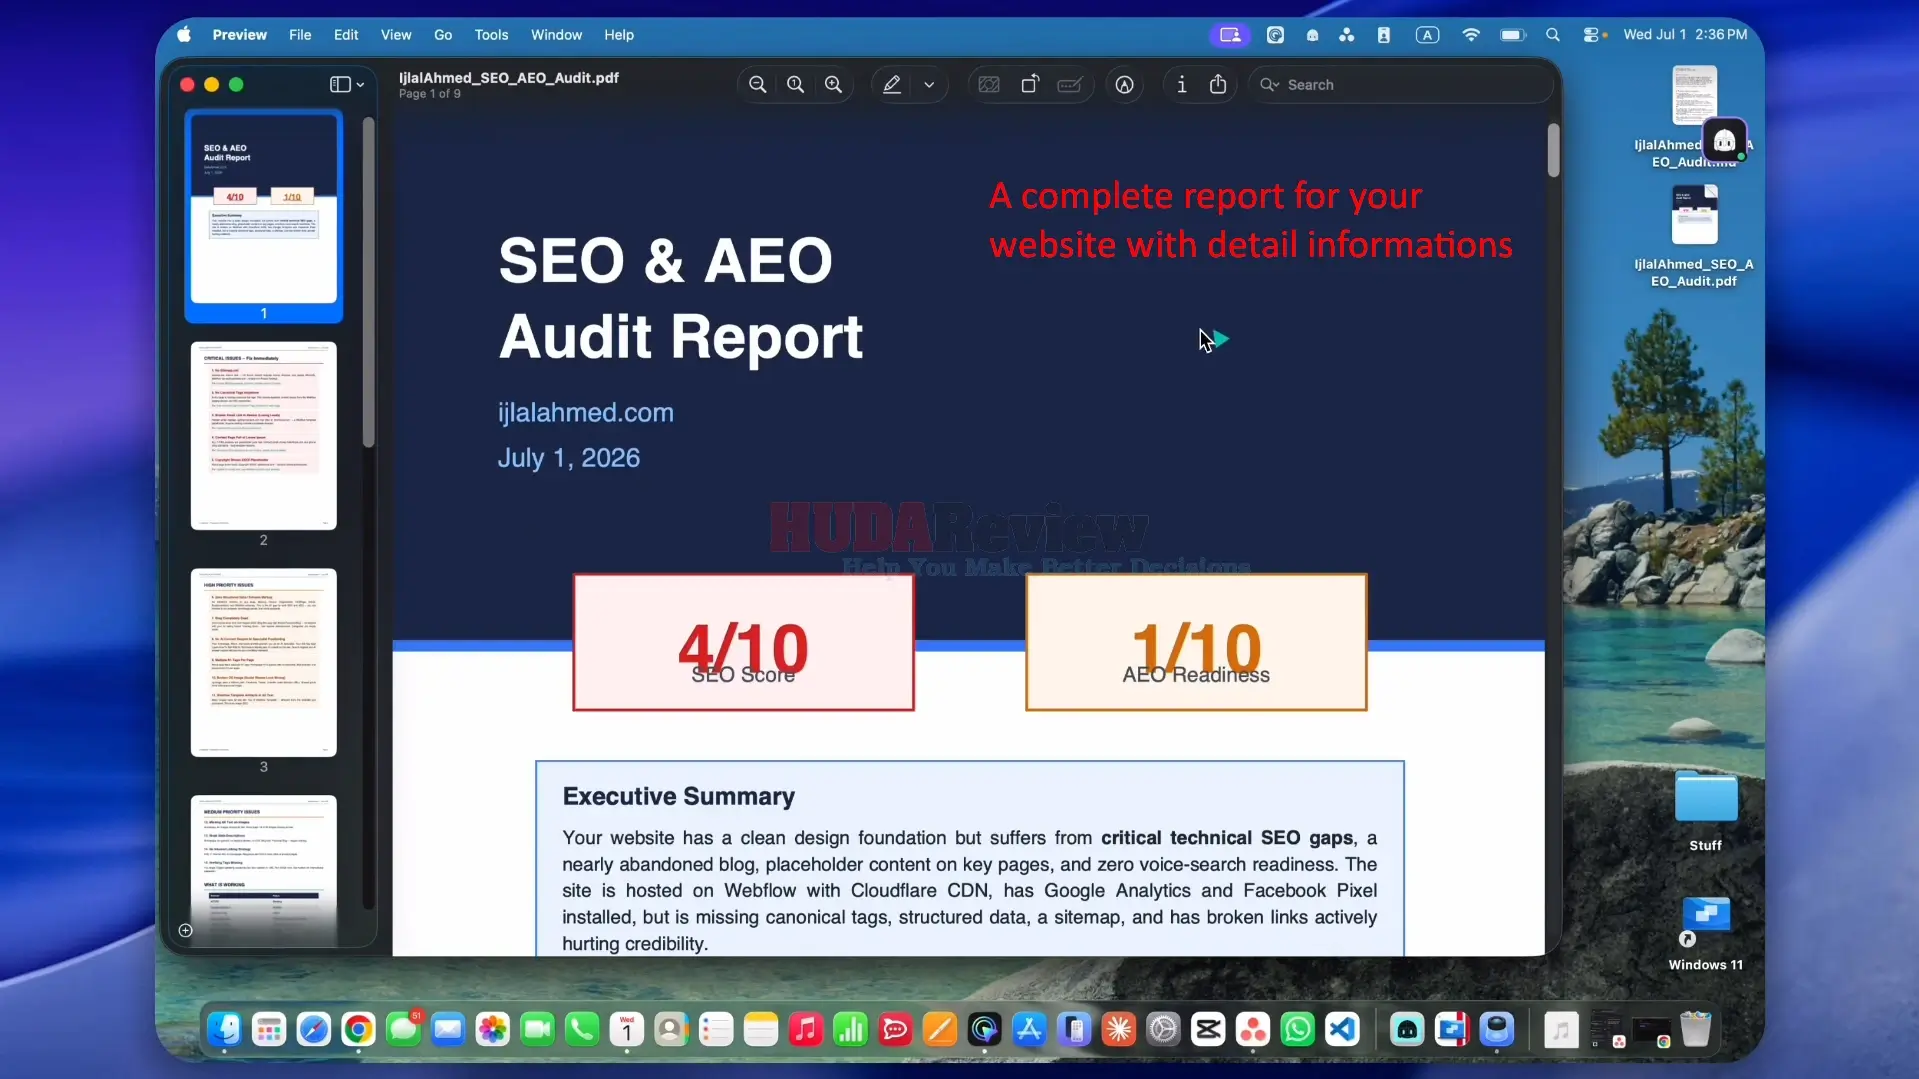Click the Form Filling toolbar icon

pyautogui.click(x=1070, y=85)
